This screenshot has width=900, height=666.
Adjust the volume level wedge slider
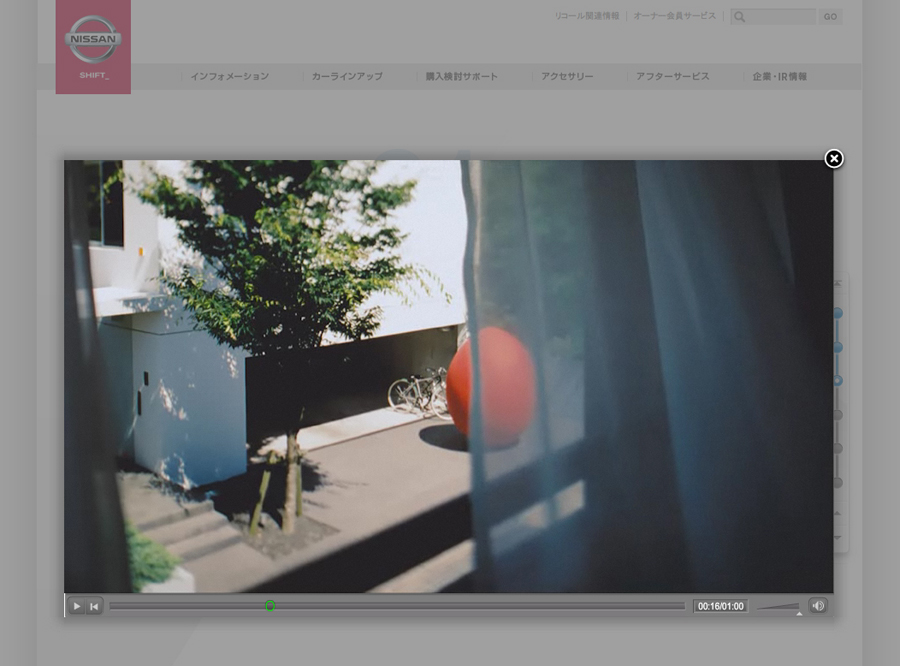pos(779,606)
